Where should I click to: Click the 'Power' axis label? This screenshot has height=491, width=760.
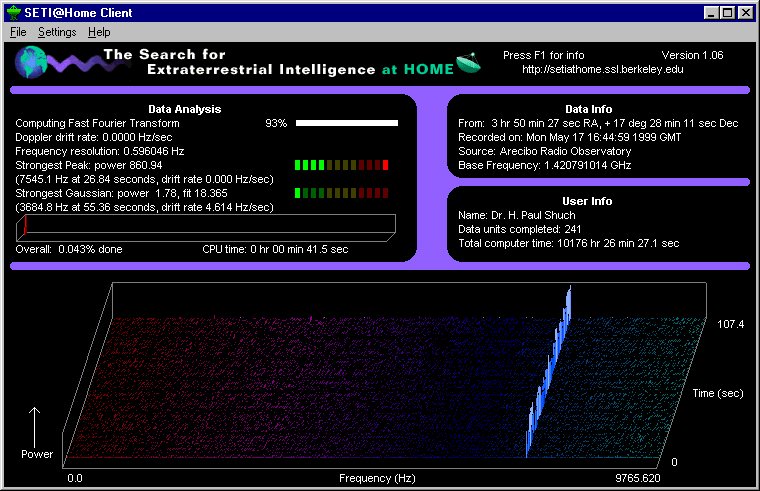coord(37,454)
